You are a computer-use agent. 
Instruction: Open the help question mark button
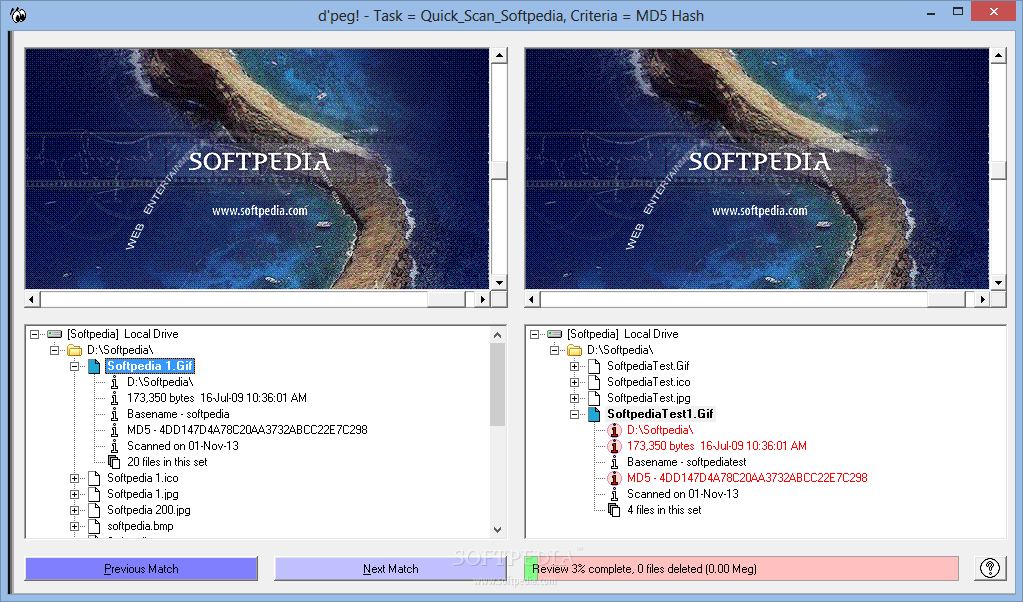990,568
